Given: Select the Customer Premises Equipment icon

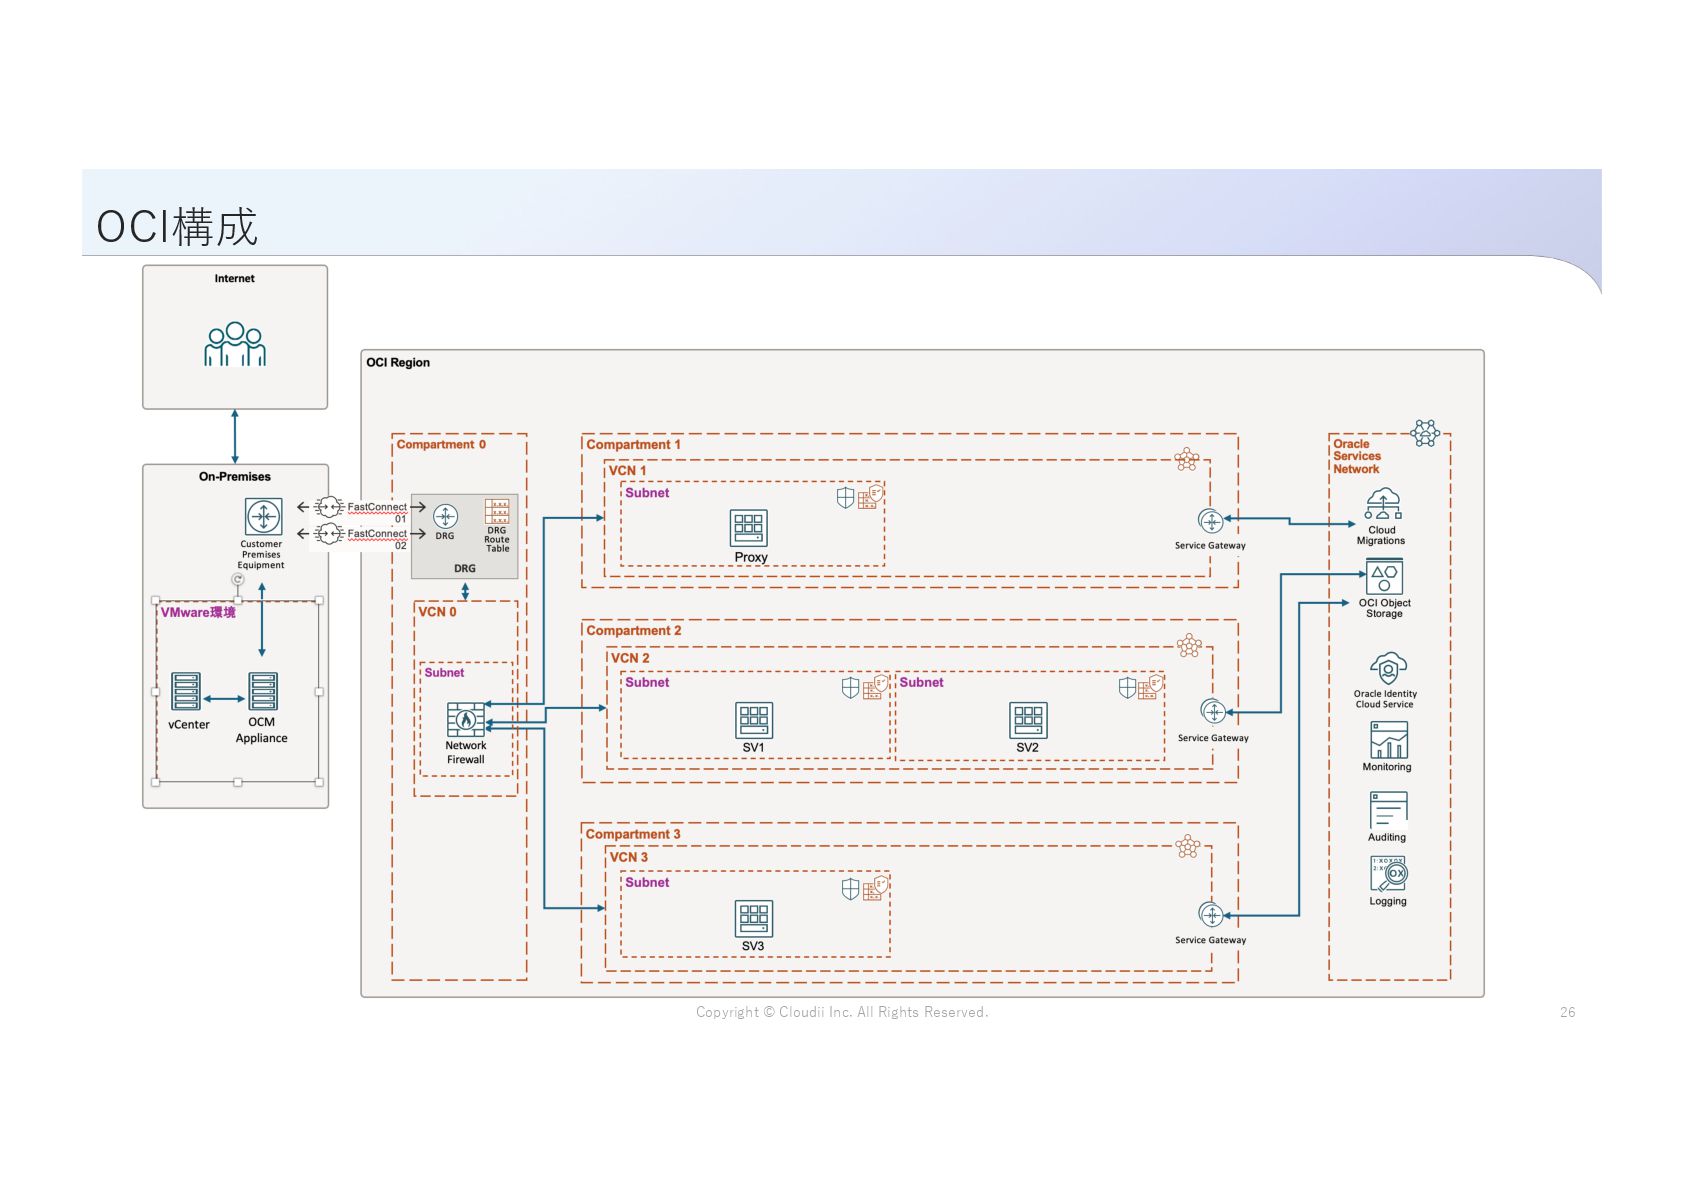Looking at the screenshot, I should [264, 517].
